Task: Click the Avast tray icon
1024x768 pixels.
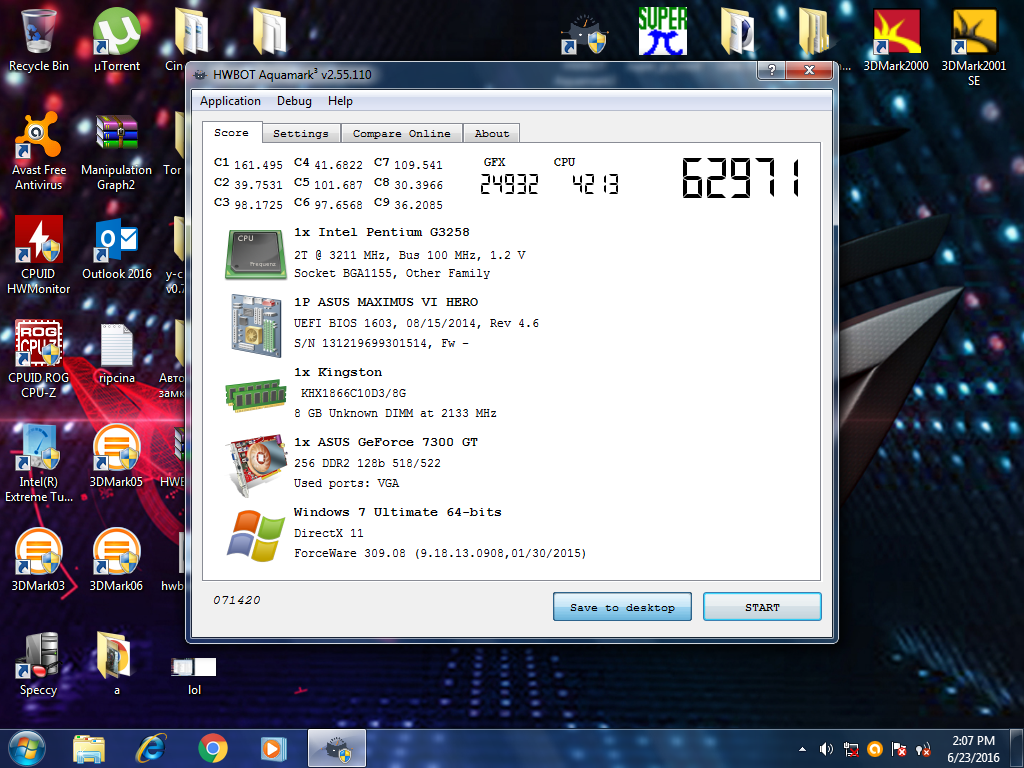Action: 875,749
